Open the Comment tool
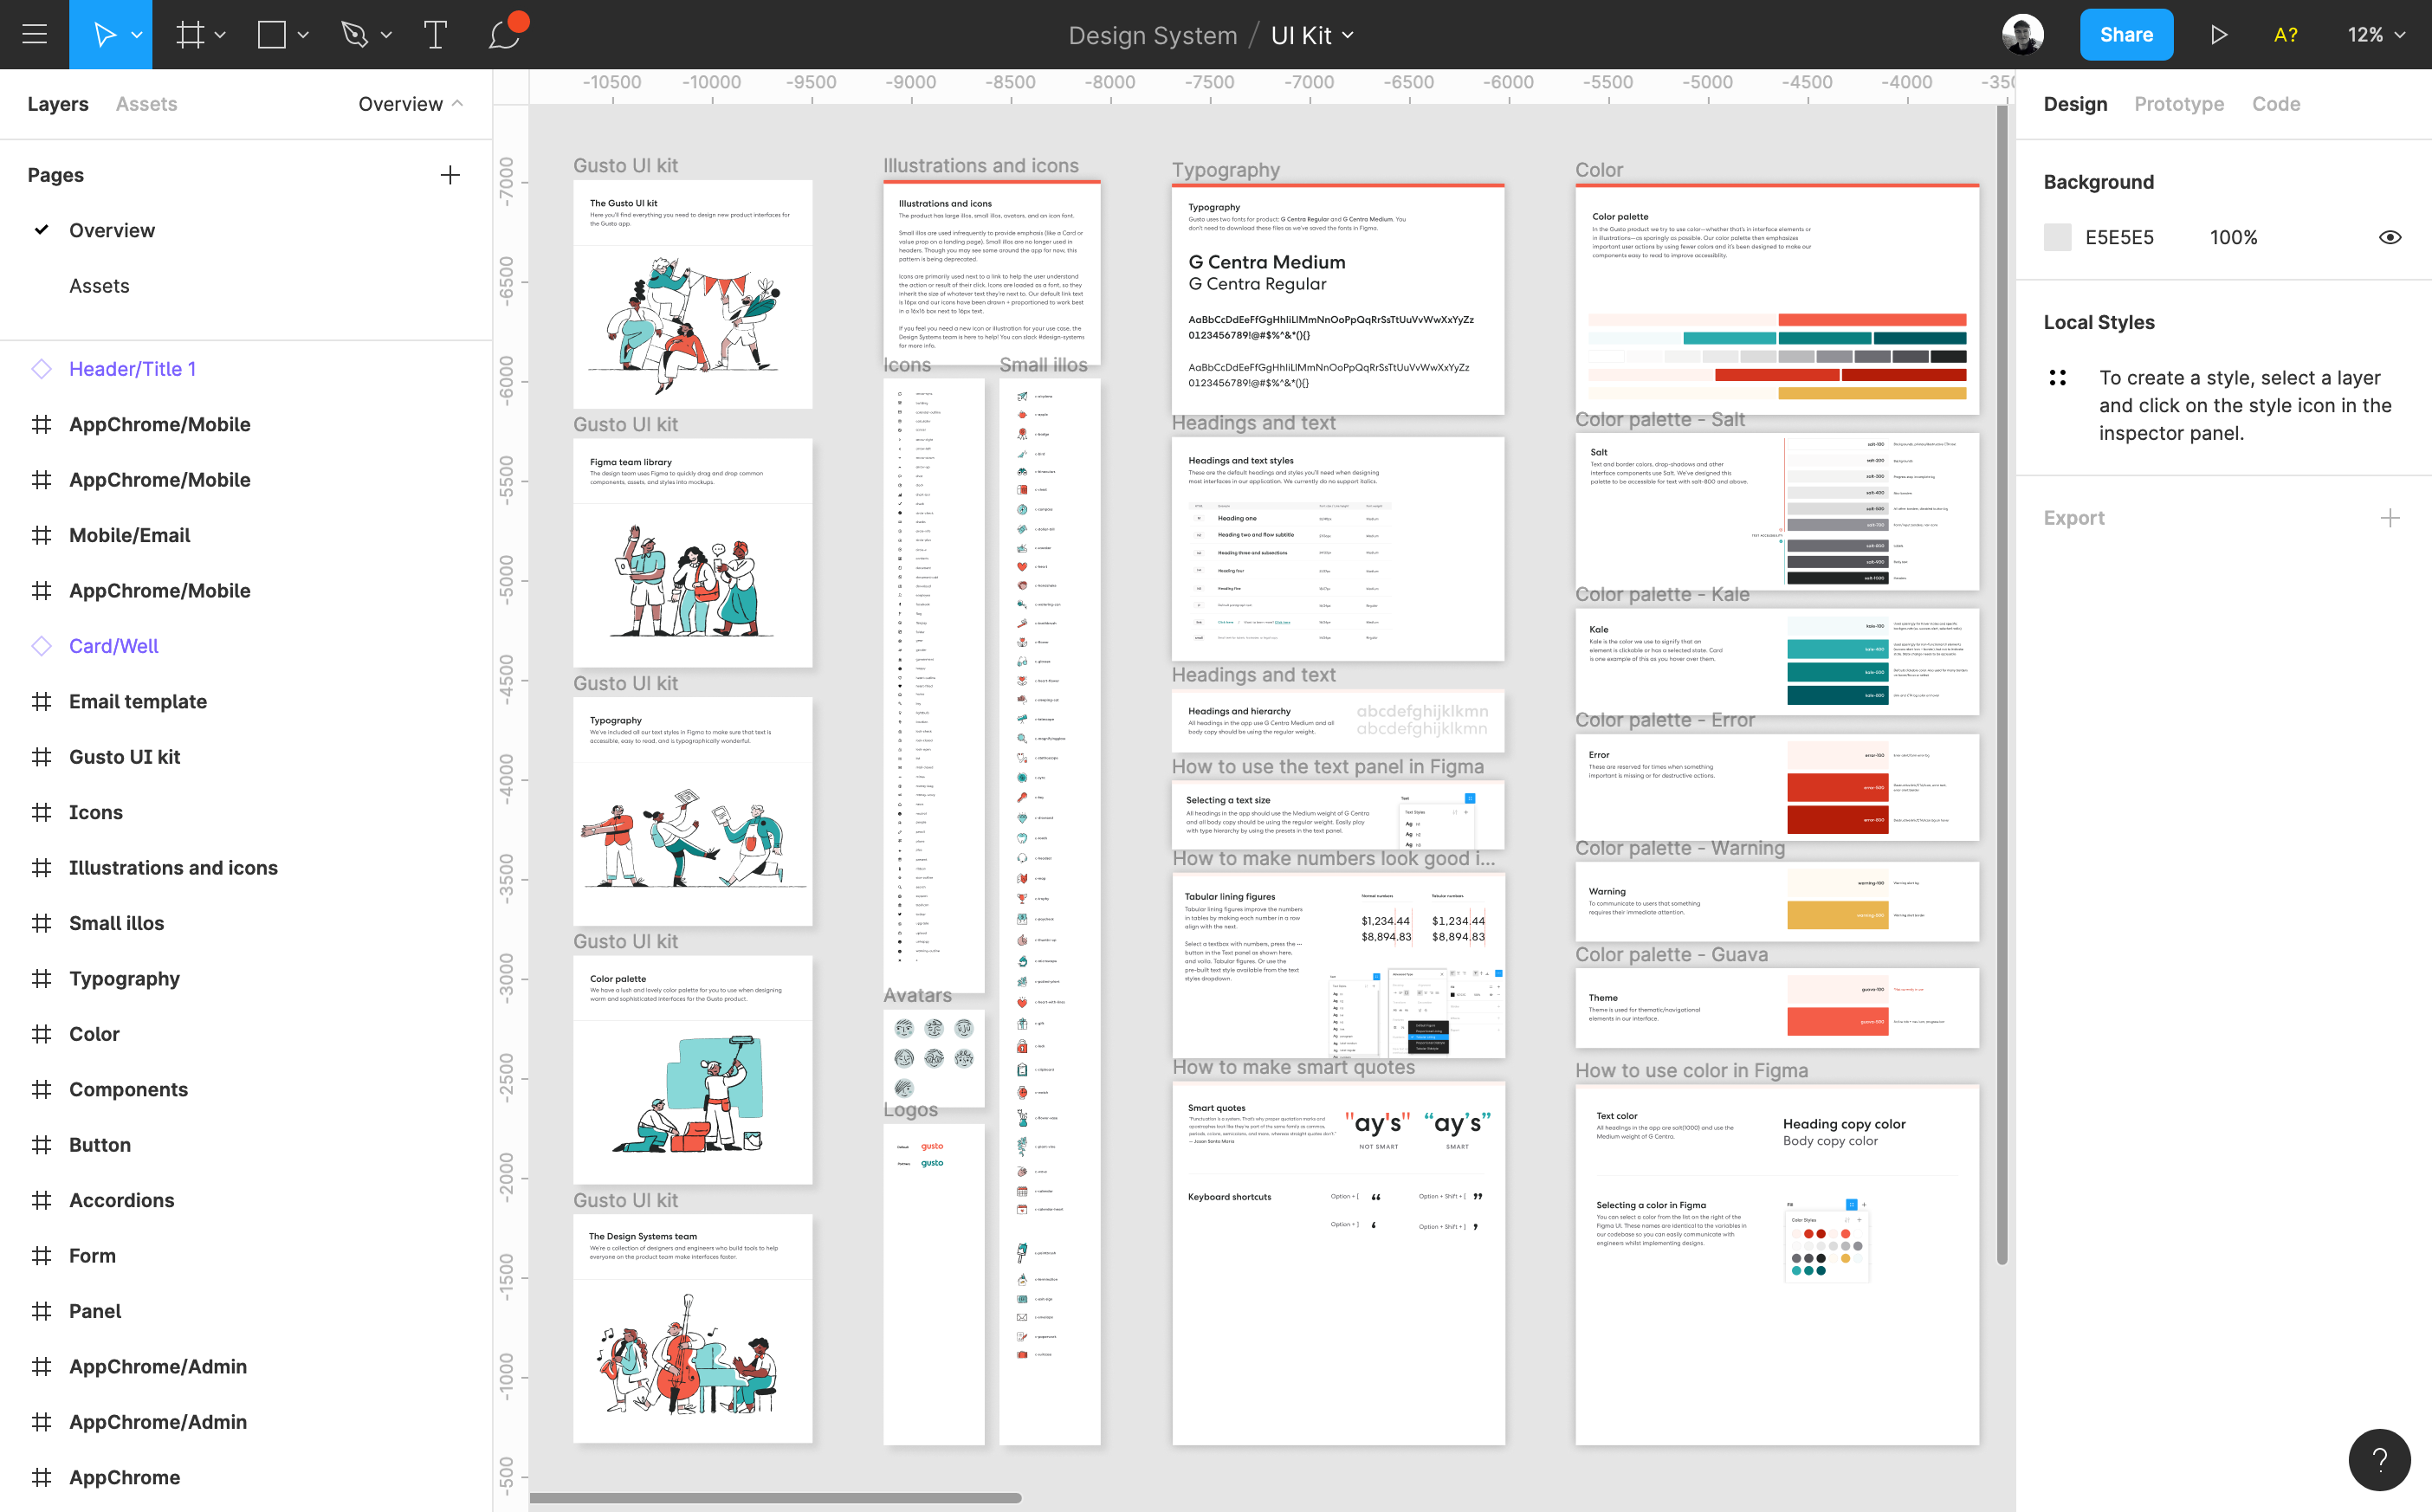 pos(505,34)
